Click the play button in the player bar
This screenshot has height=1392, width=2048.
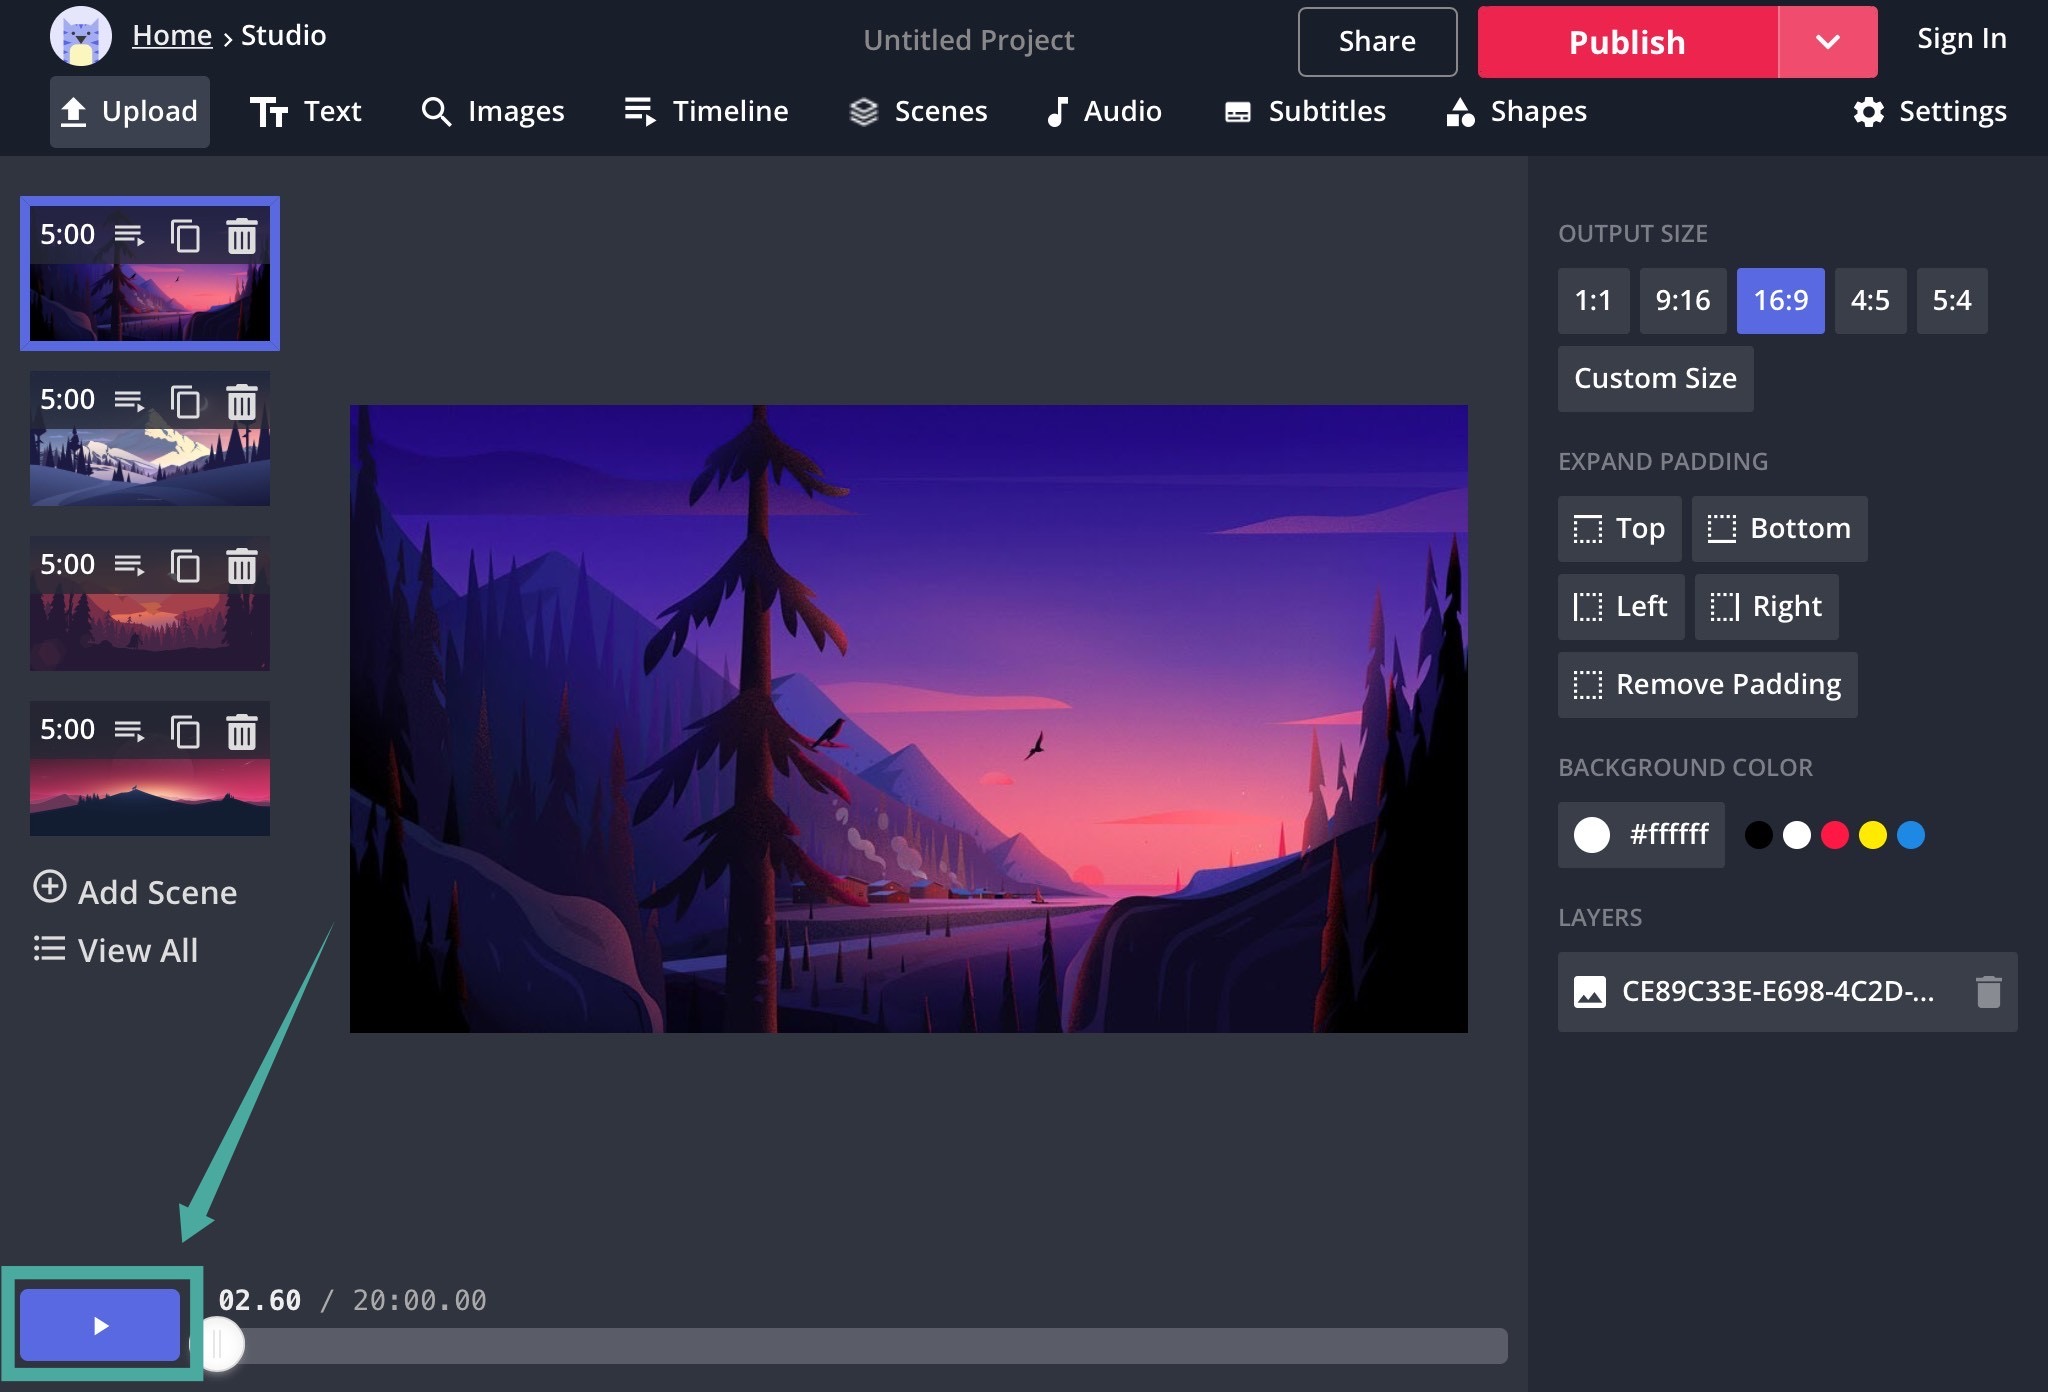point(100,1325)
